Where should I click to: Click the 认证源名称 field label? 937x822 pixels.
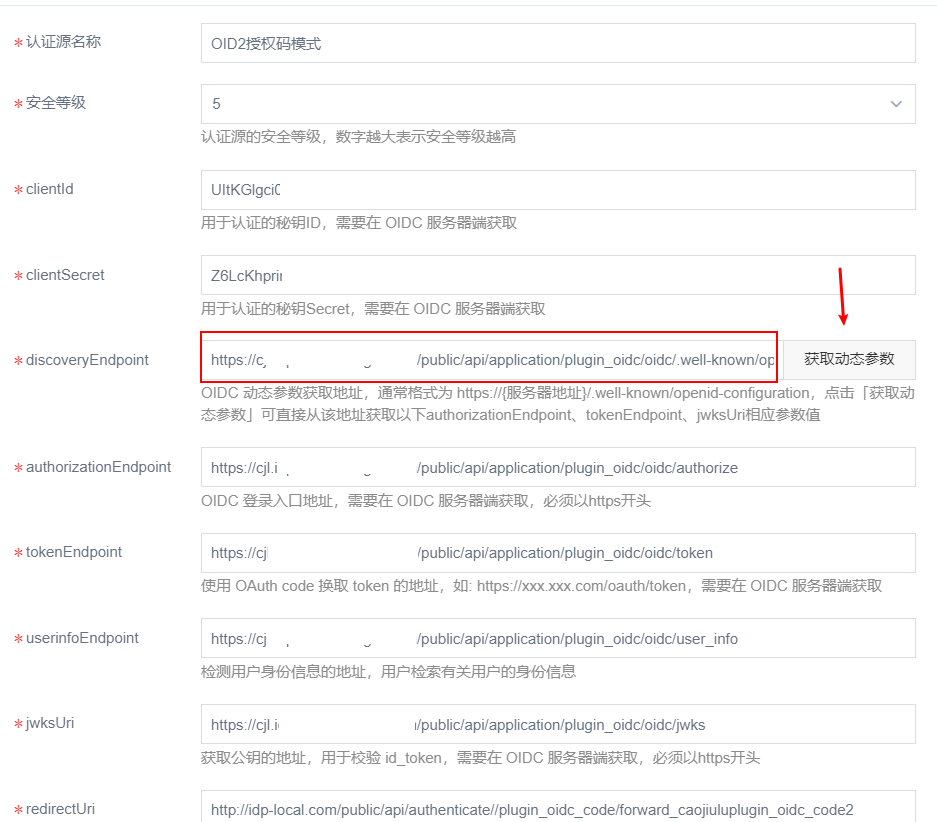tap(63, 42)
